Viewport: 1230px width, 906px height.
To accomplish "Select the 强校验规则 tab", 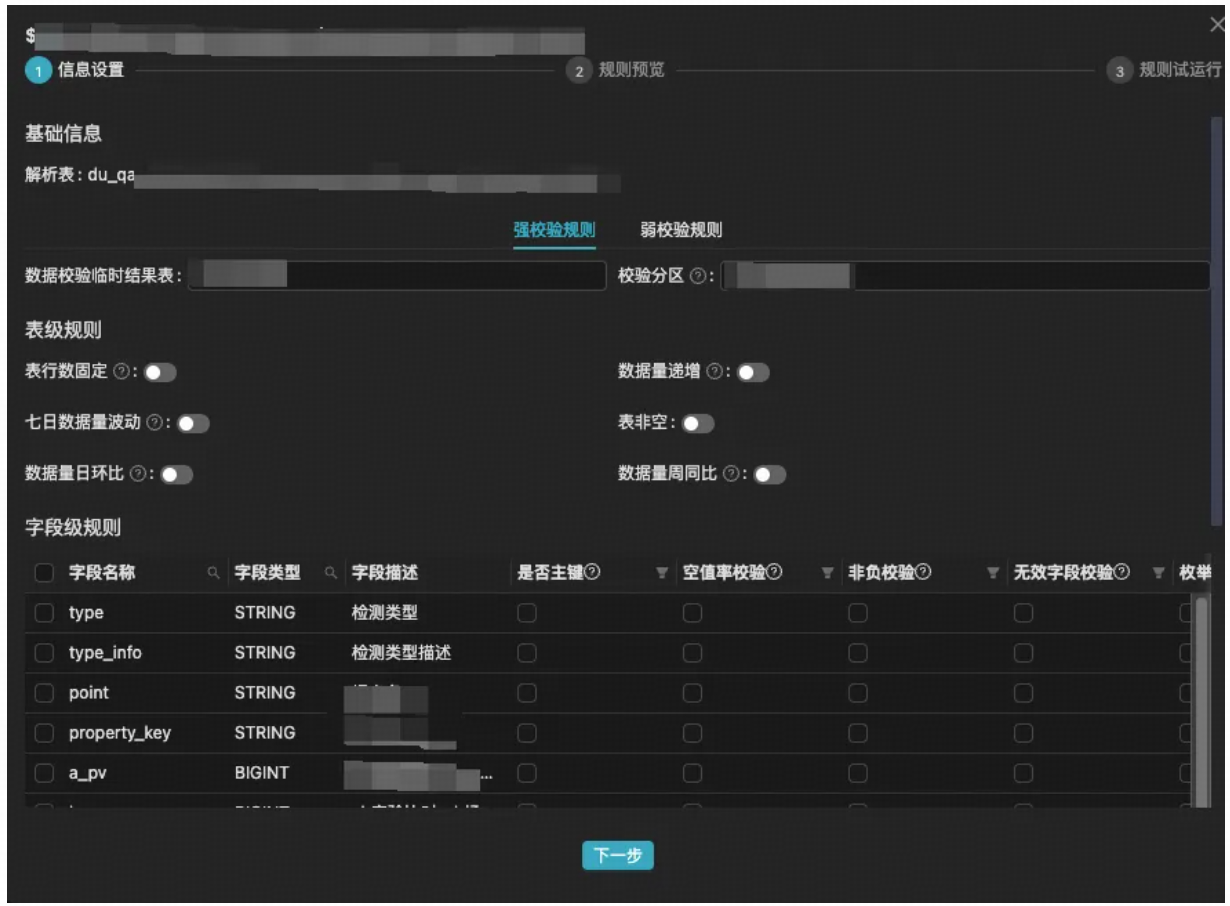I will point(554,230).
